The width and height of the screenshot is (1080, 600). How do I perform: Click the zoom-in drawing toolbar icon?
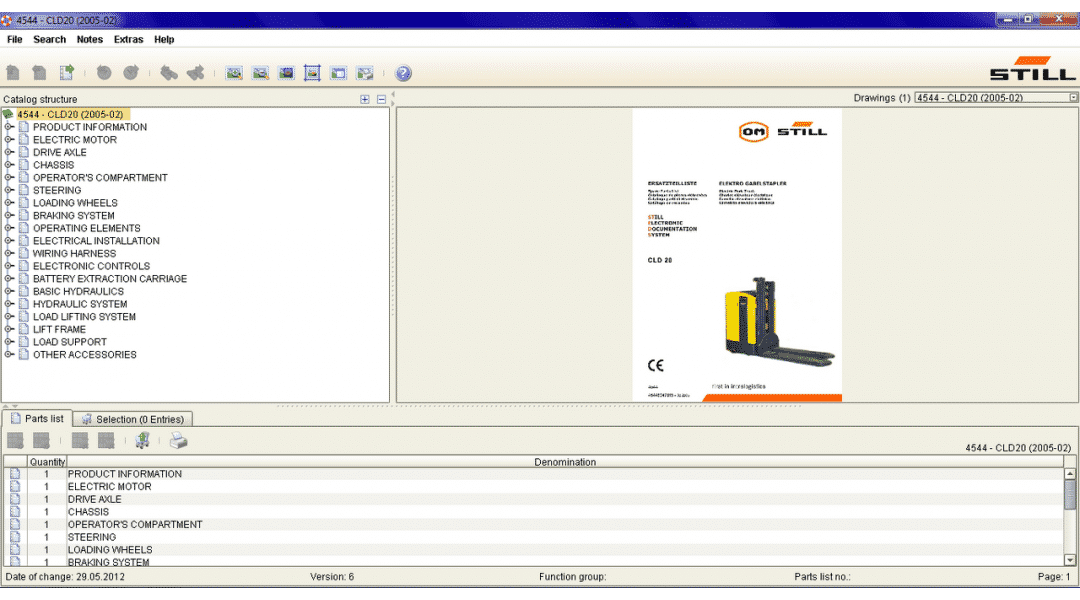[234, 73]
